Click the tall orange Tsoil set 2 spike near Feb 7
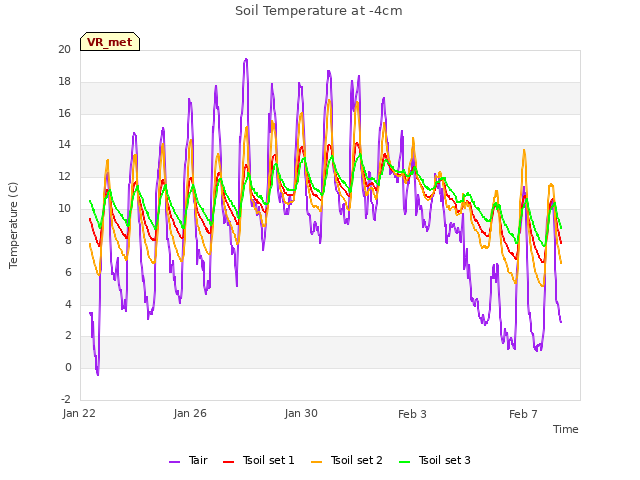Viewport: 640px width, 480px height. [x=524, y=150]
